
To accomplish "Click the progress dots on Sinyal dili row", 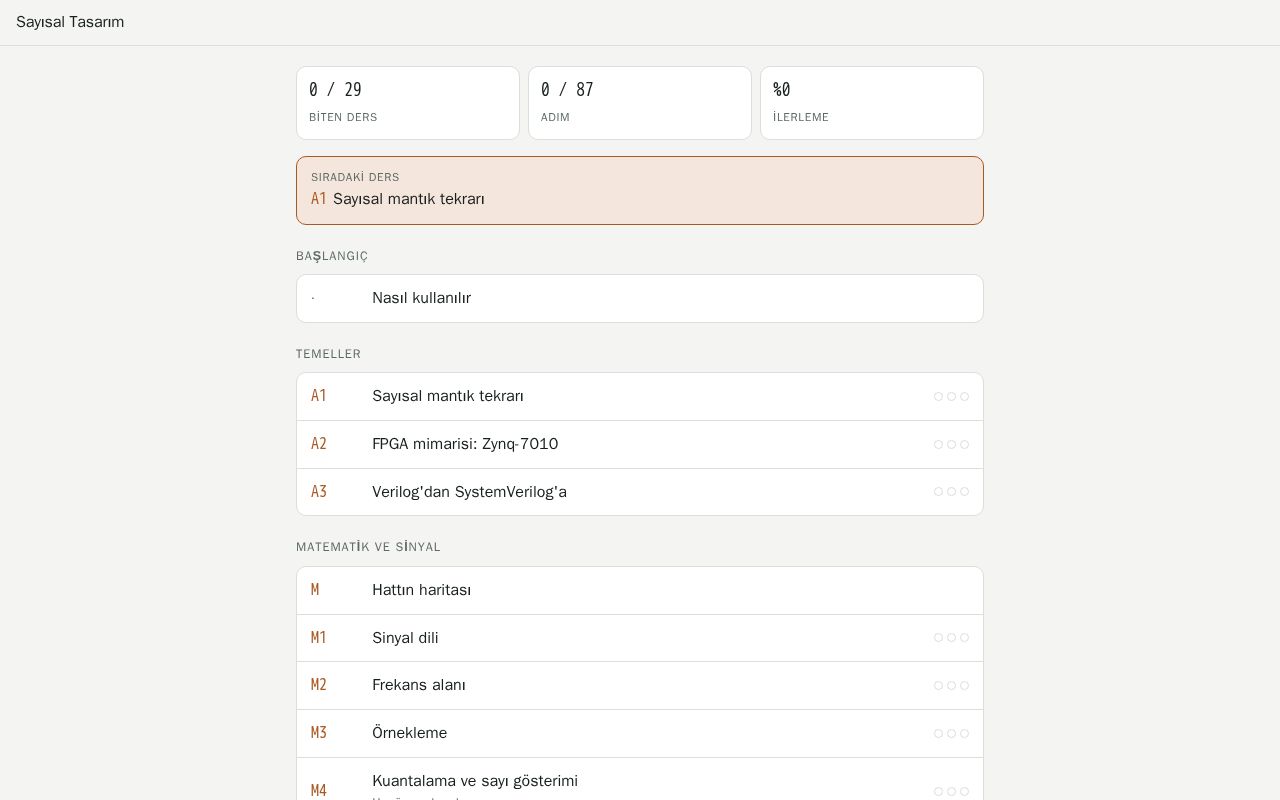I will click(x=951, y=638).
